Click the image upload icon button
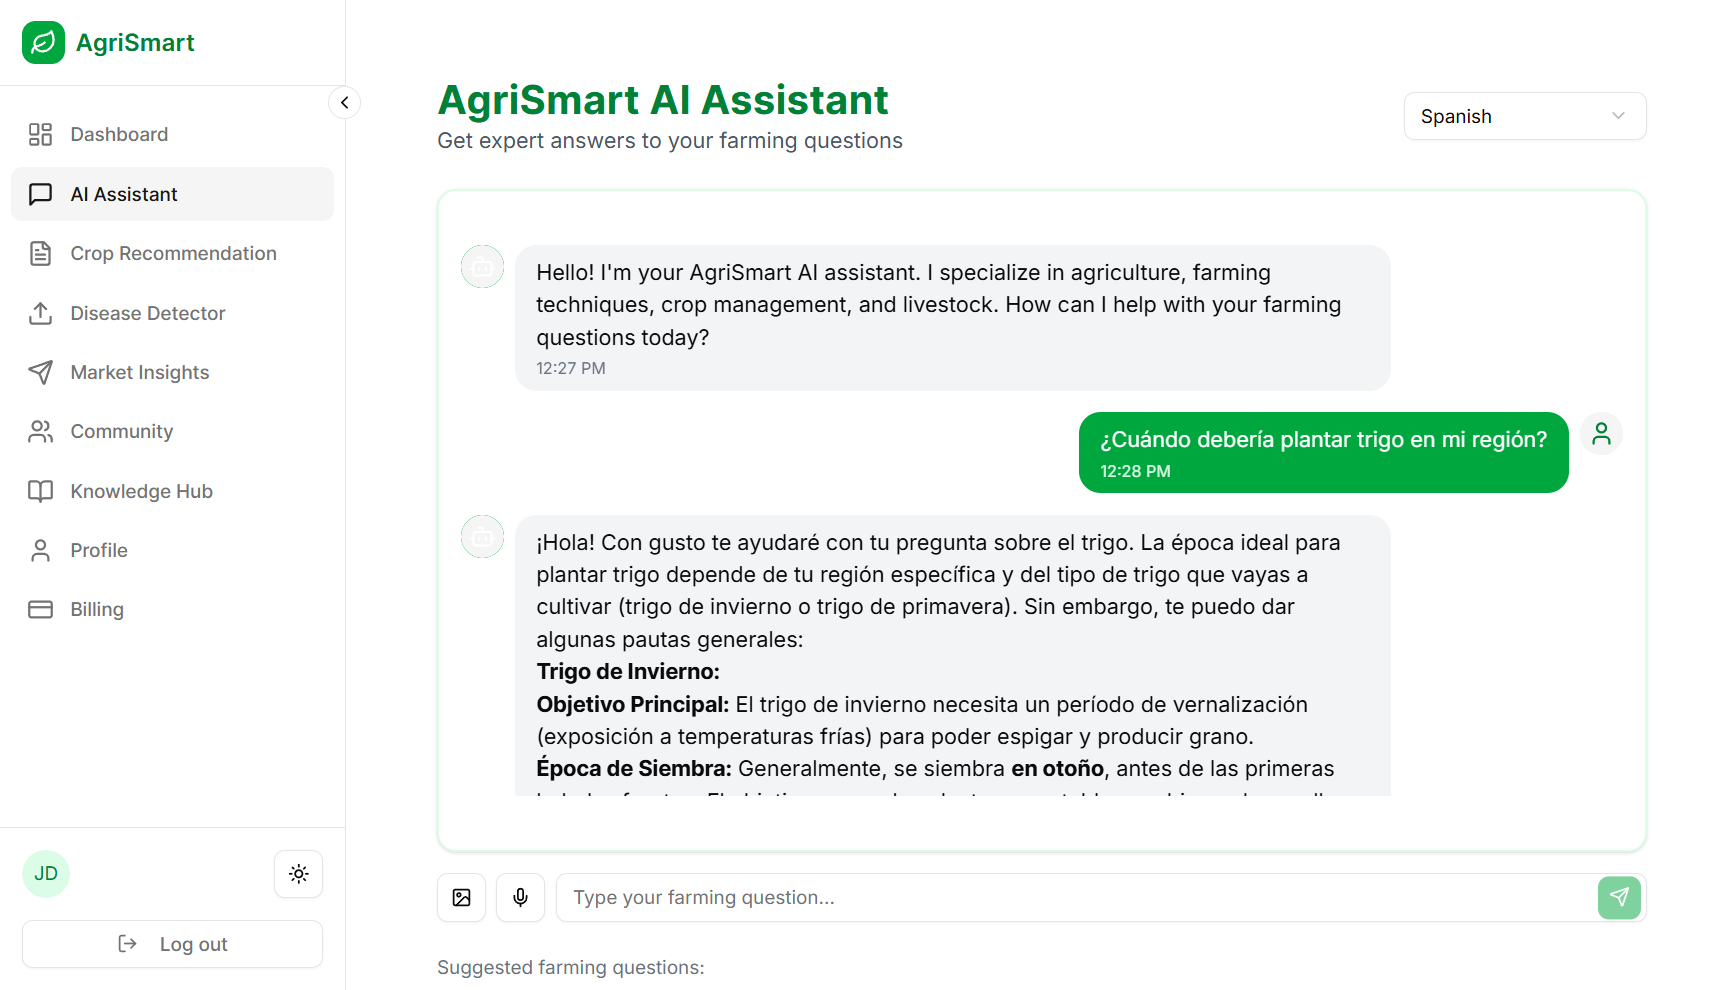This screenshot has height=990, width=1731. 461,898
